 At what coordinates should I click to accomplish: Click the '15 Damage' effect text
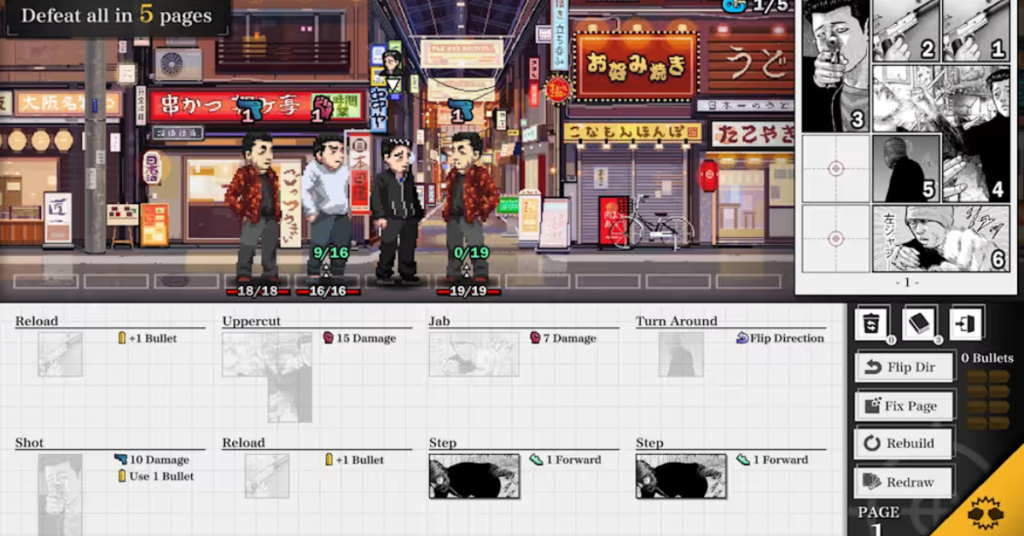pyautogui.click(x=366, y=338)
